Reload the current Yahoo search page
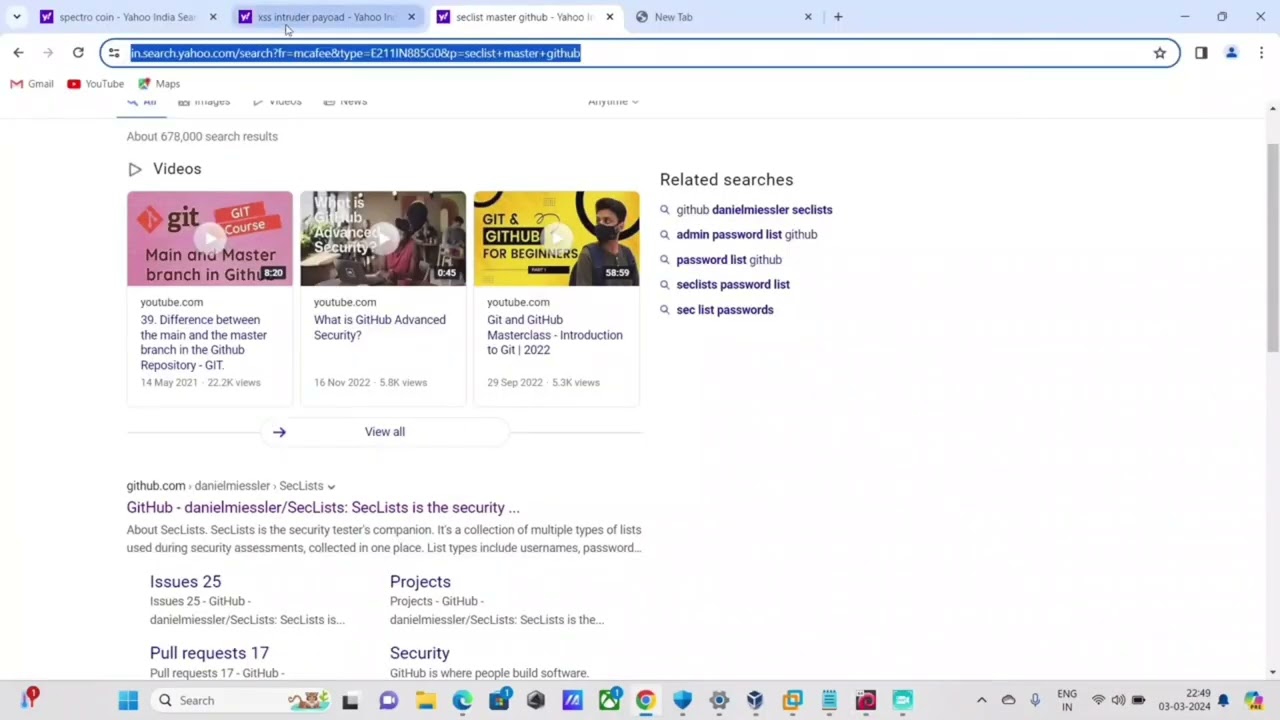This screenshot has width=1280, height=720. 78,53
